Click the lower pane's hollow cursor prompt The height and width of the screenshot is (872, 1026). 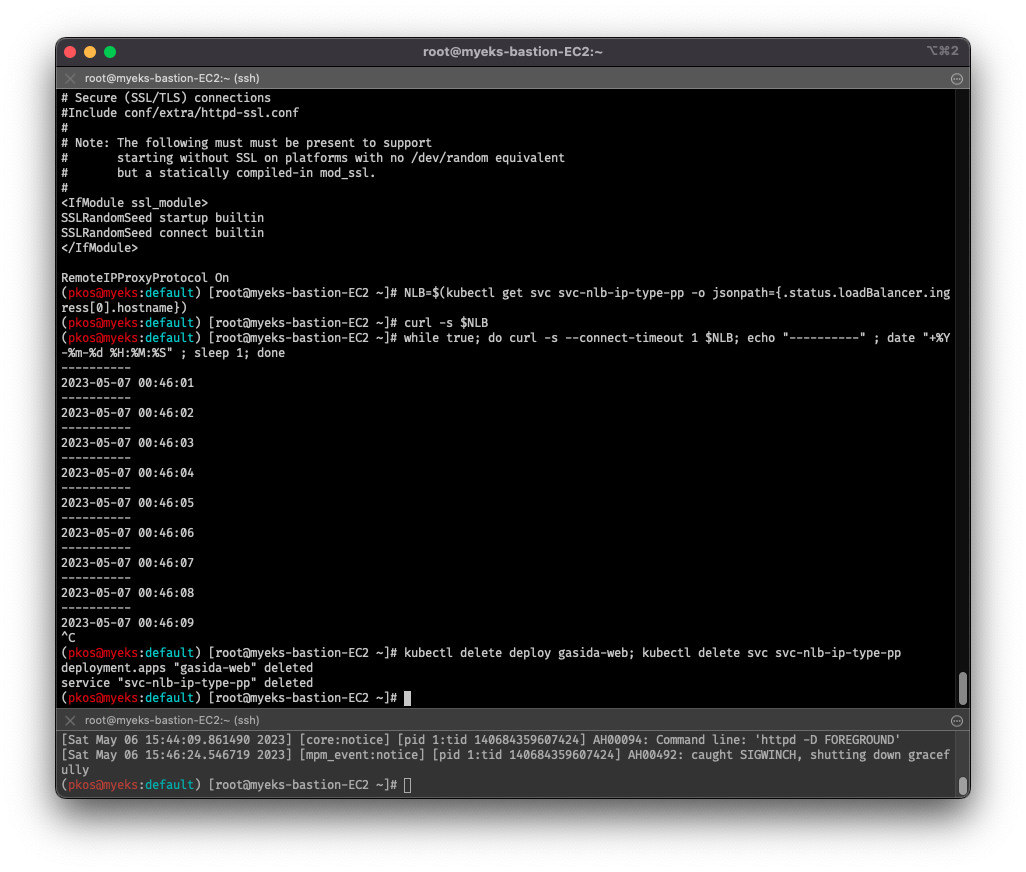[408, 785]
